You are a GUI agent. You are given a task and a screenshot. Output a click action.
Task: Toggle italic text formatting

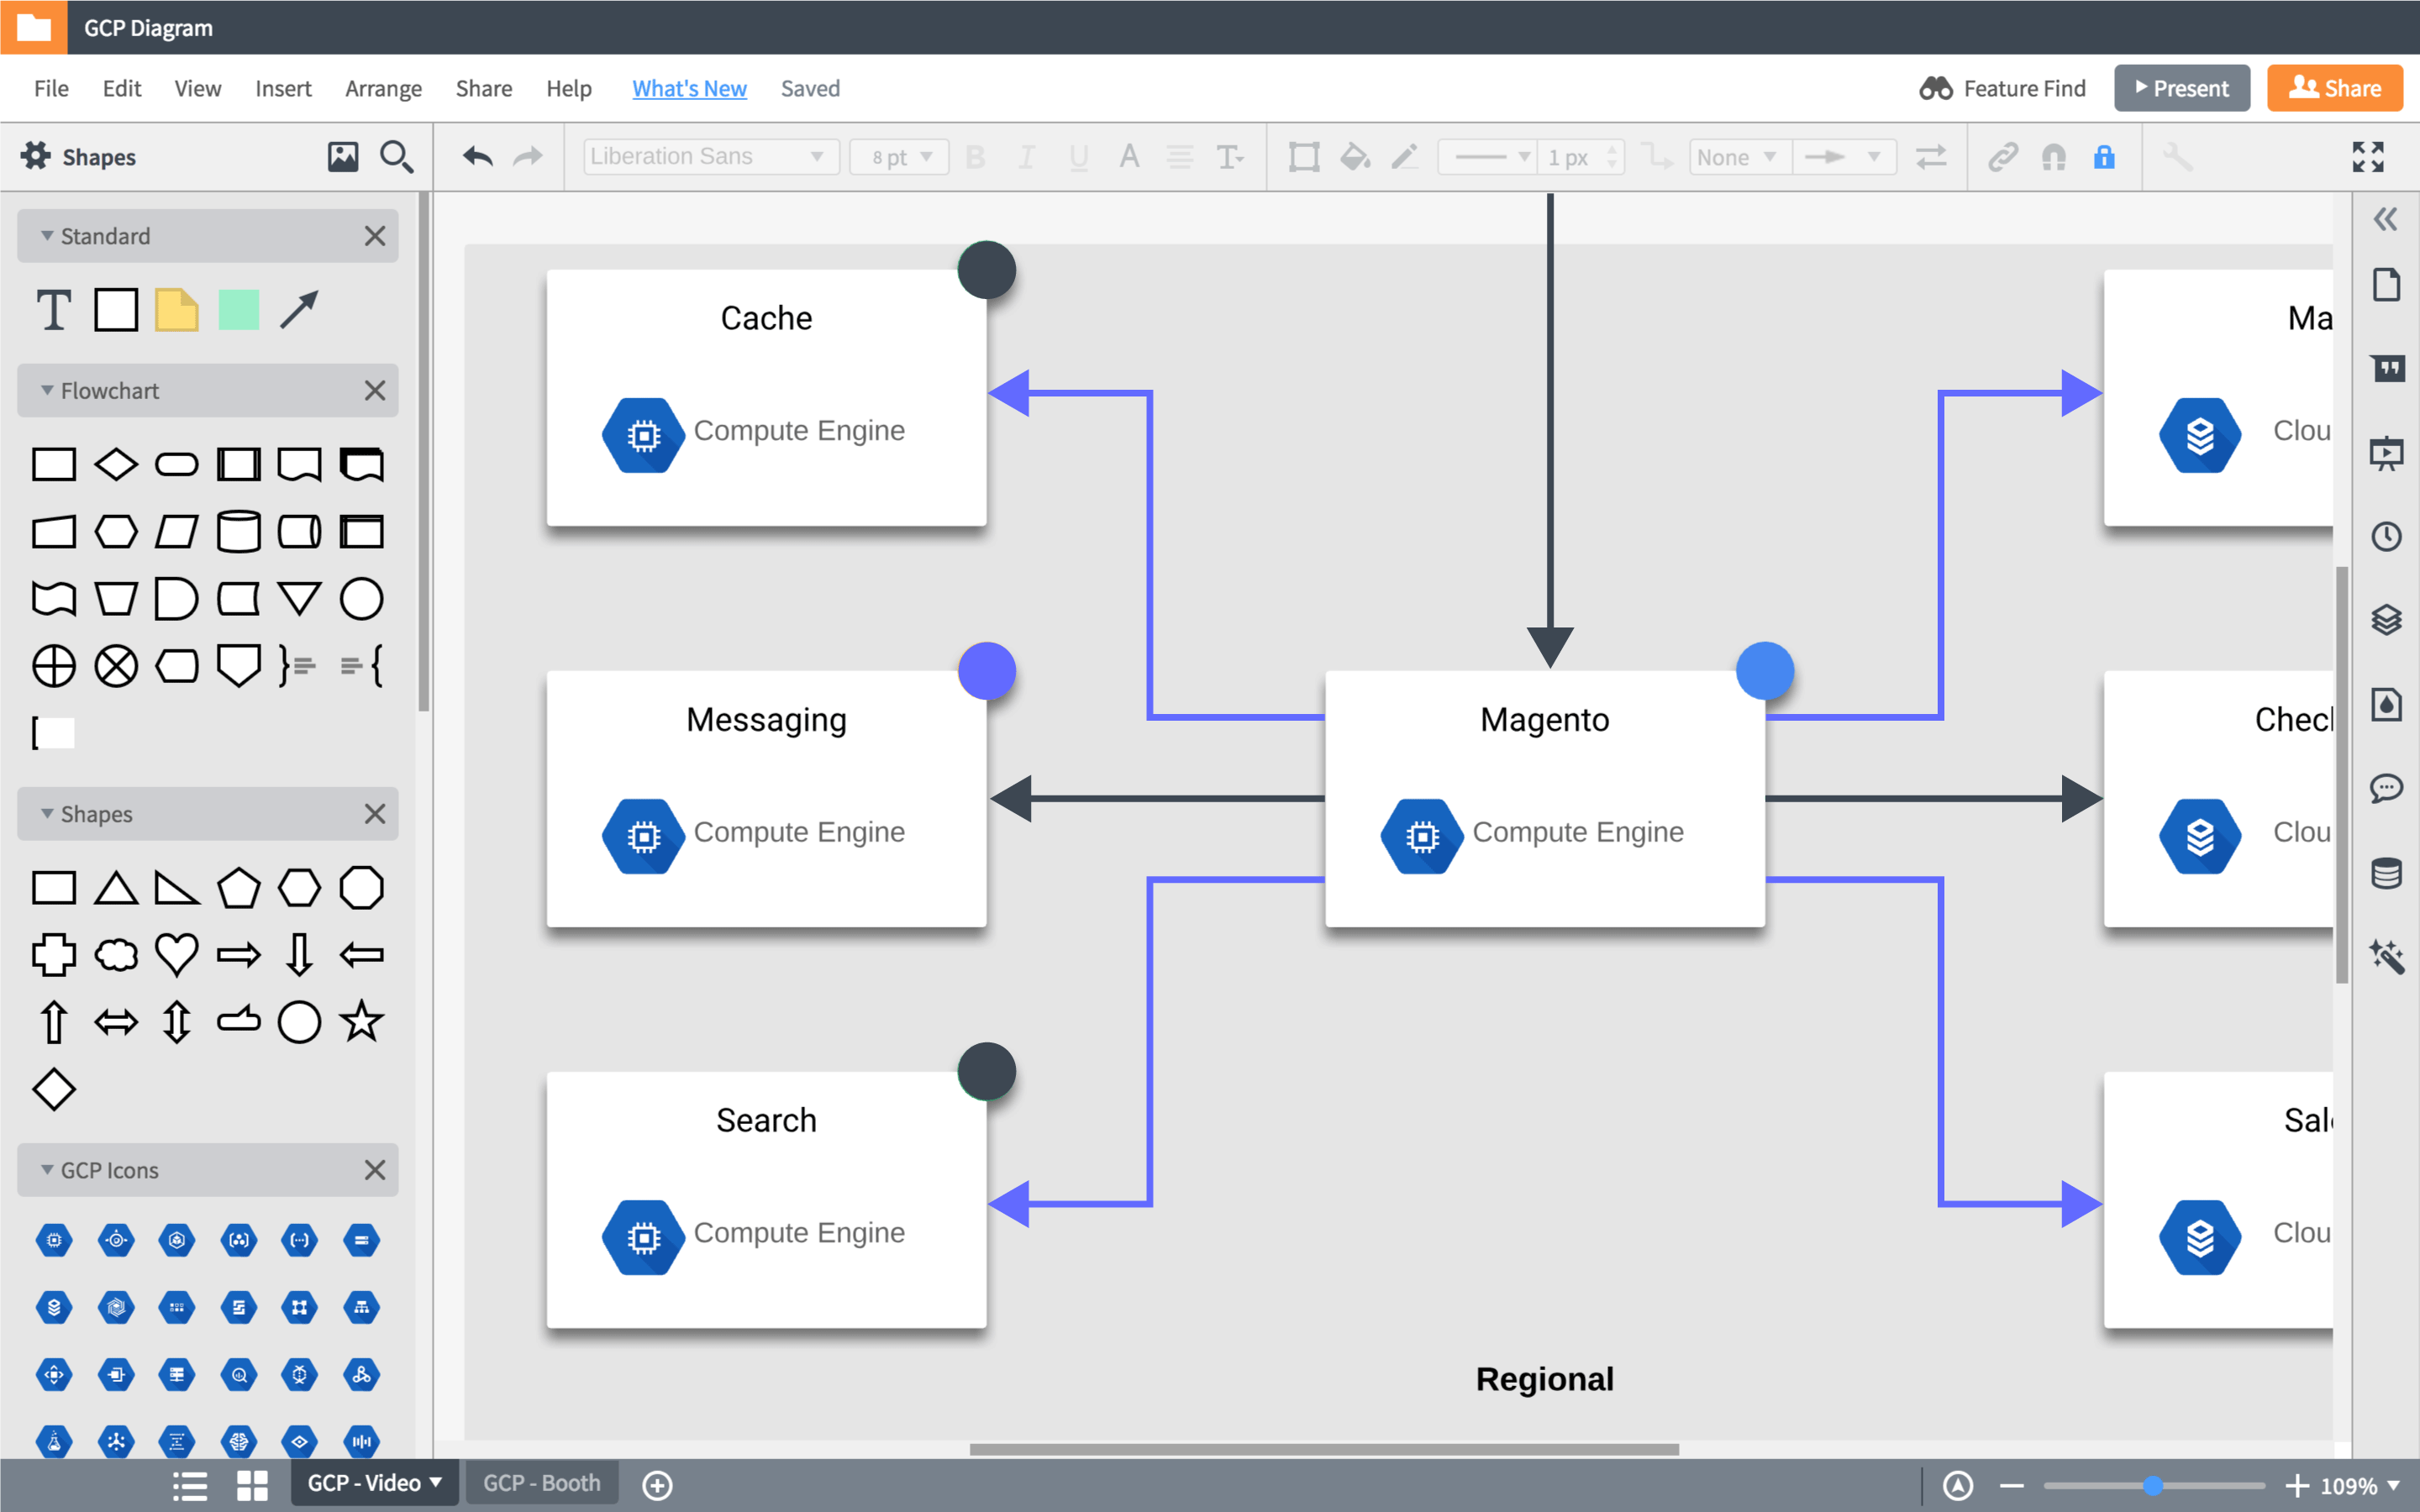[x=1026, y=156]
